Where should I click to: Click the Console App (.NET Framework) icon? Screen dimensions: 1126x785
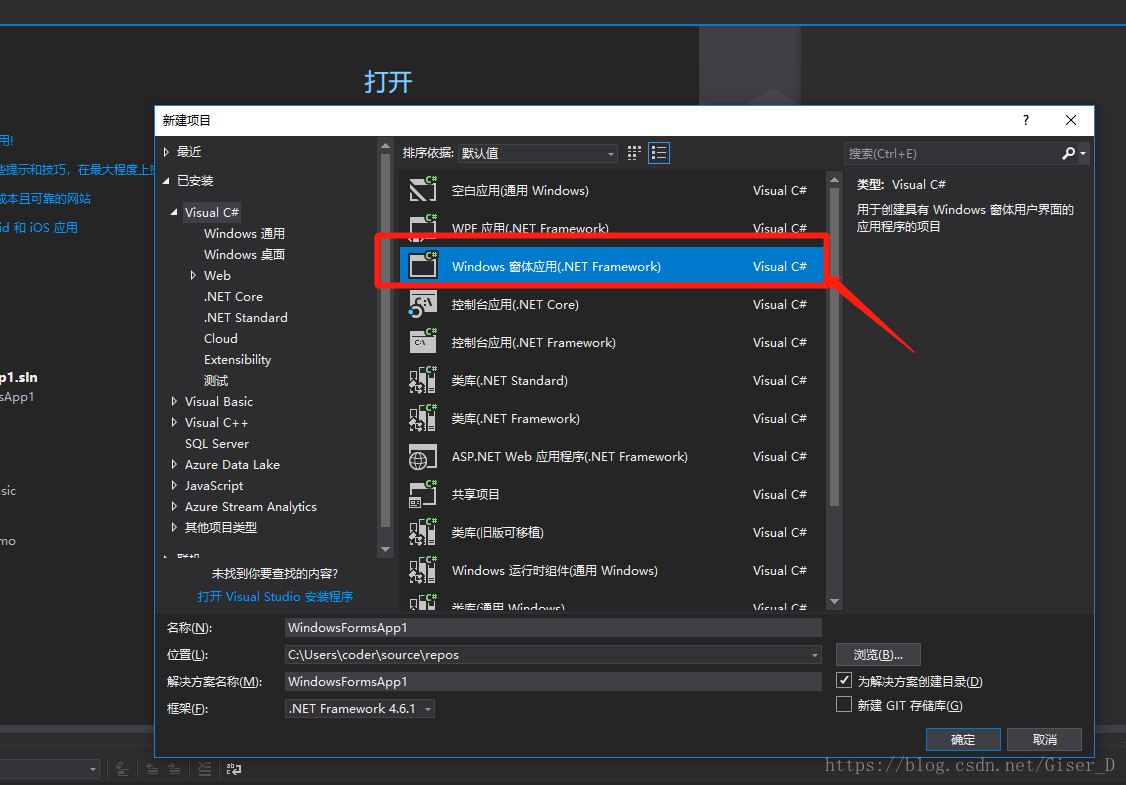click(x=423, y=342)
